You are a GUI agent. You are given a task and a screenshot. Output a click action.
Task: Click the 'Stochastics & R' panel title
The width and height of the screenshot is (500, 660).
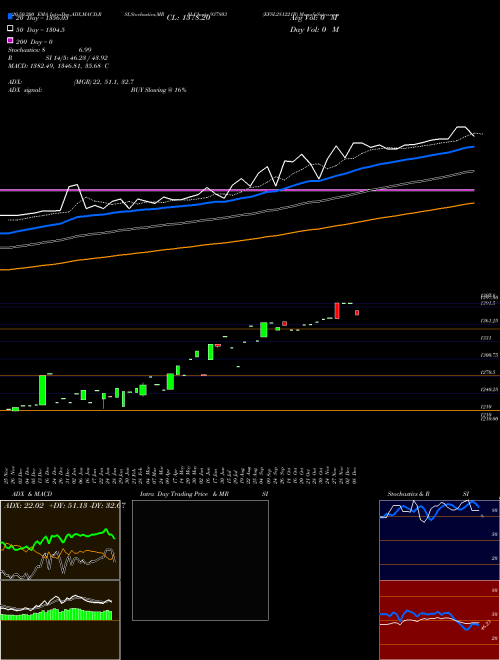(409, 494)
